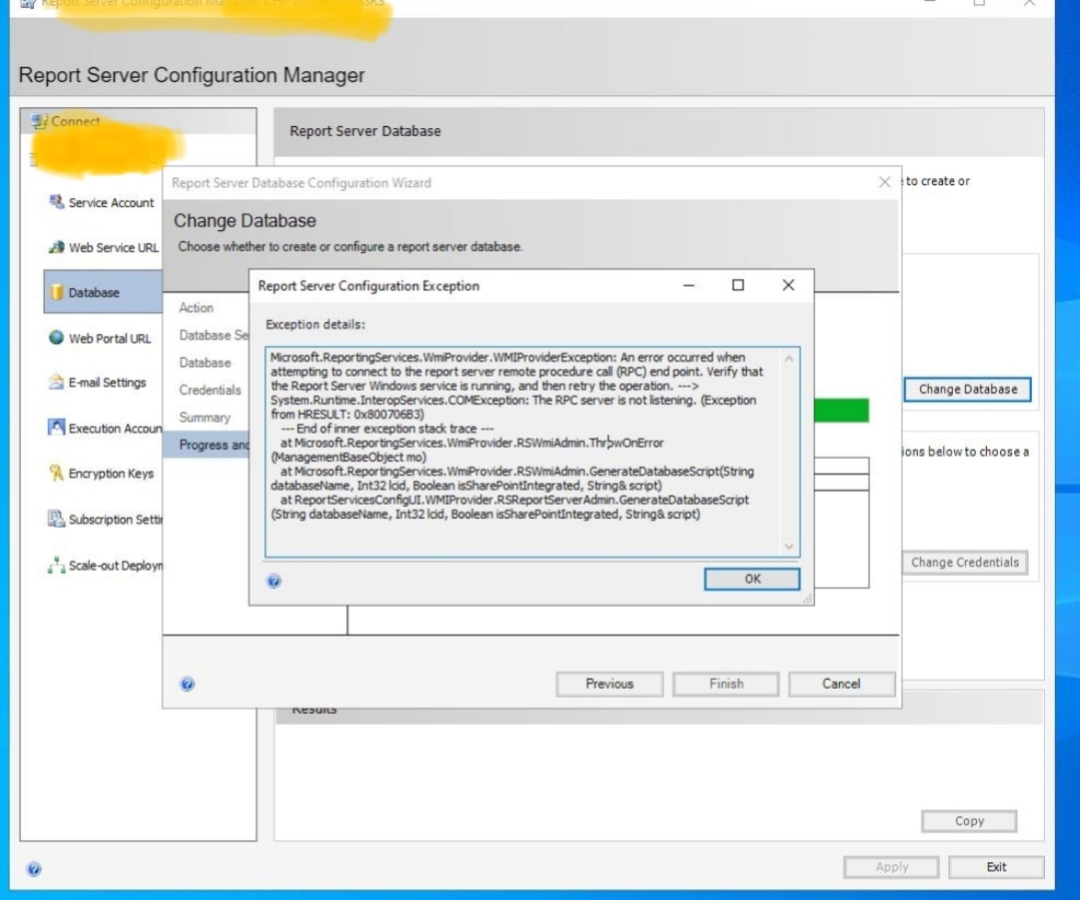Click the Copy results button
This screenshot has height=900, width=1080.
969,821
